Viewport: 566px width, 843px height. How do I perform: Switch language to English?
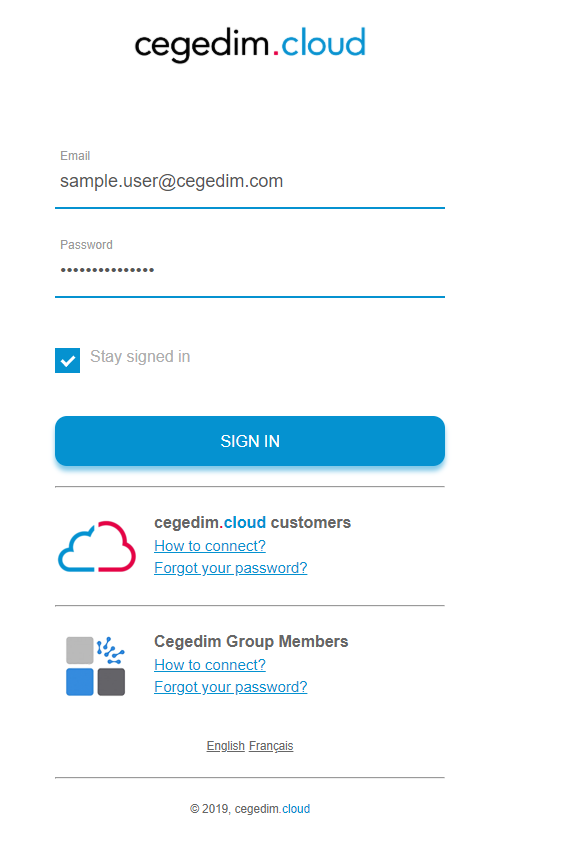(x=226, y=746)
